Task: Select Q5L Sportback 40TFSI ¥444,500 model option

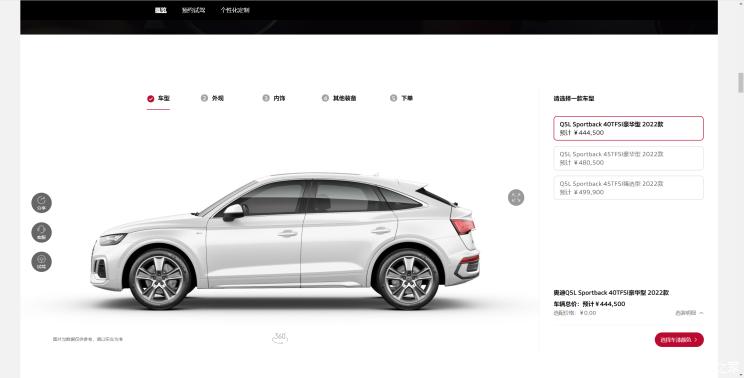Action: pos(628,129)
